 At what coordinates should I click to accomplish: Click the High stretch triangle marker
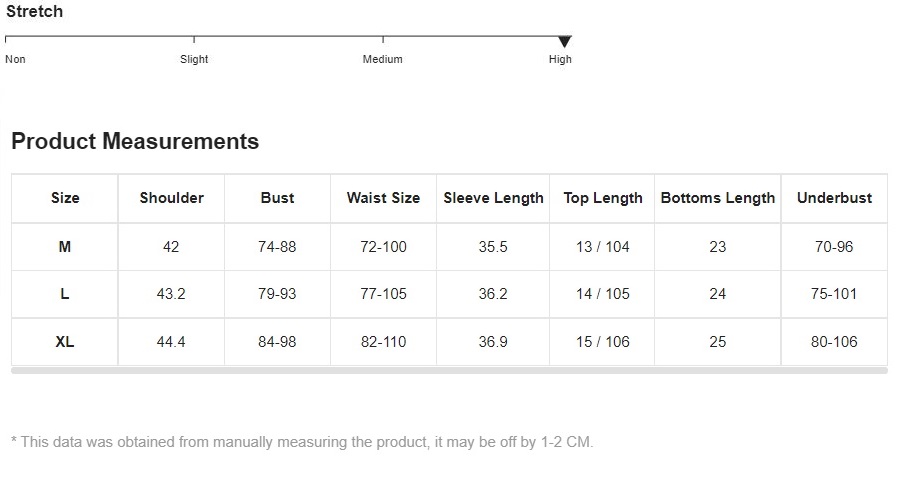564,41
